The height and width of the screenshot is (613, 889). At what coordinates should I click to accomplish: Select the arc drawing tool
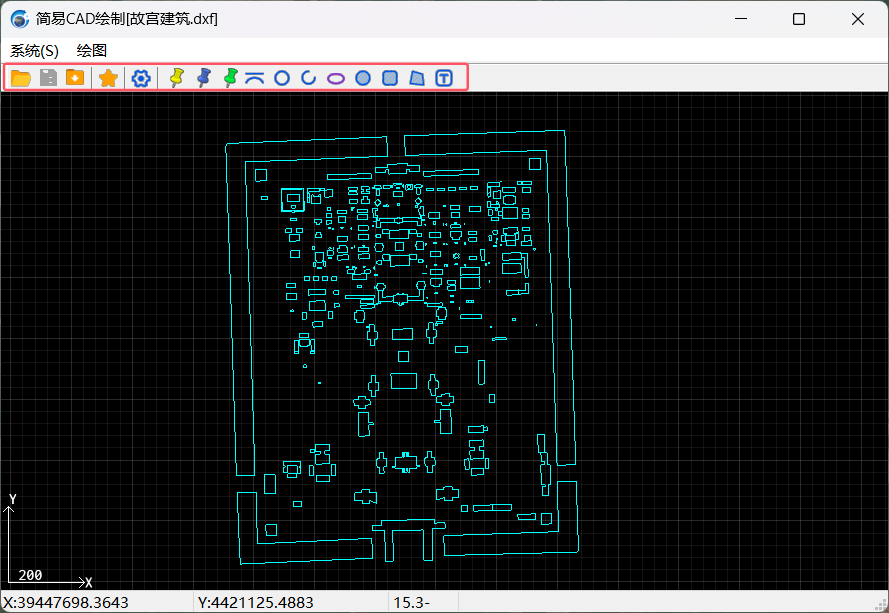[x=308, y=78]
